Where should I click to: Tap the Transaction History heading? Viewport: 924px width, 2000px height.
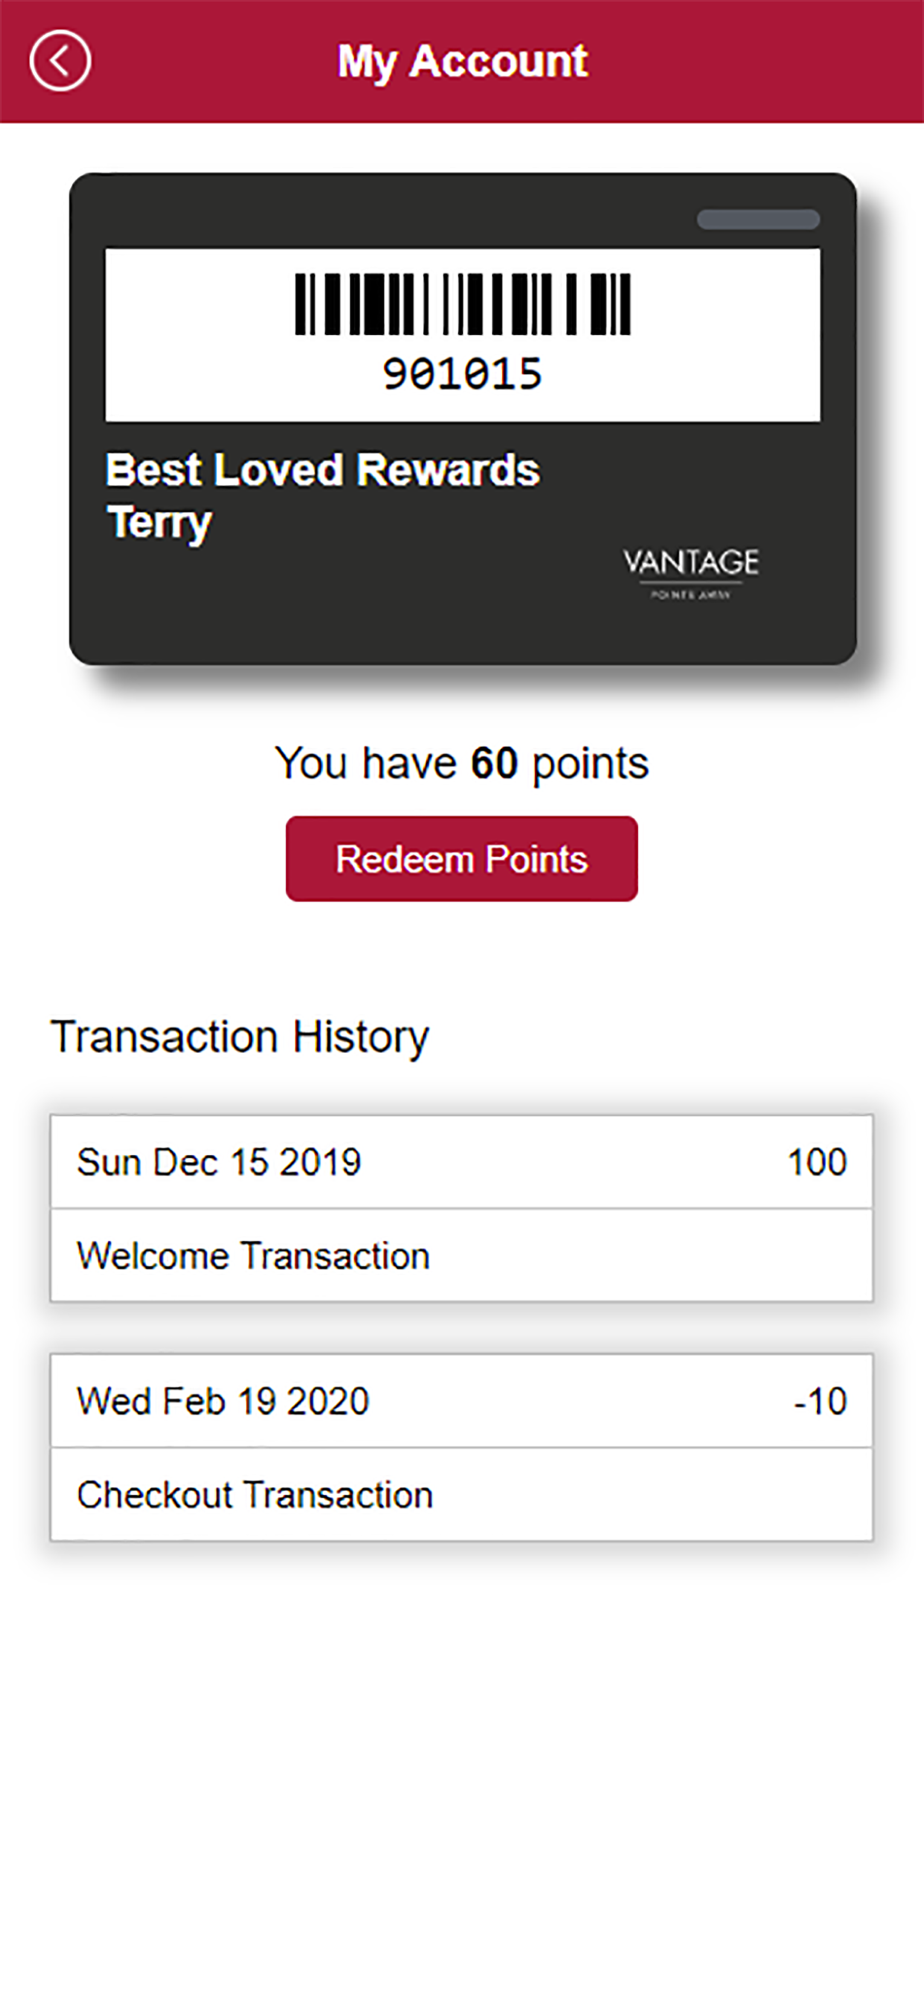point(240,1037)
